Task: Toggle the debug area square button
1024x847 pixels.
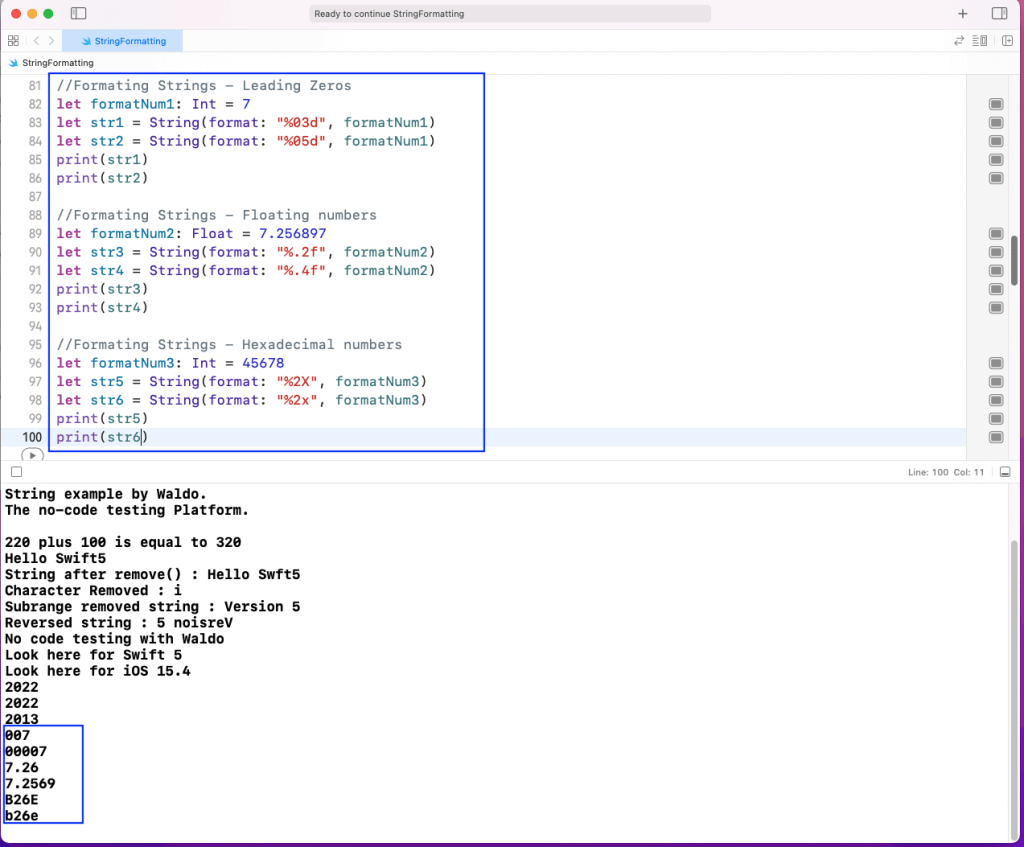Action: point(16,471)
